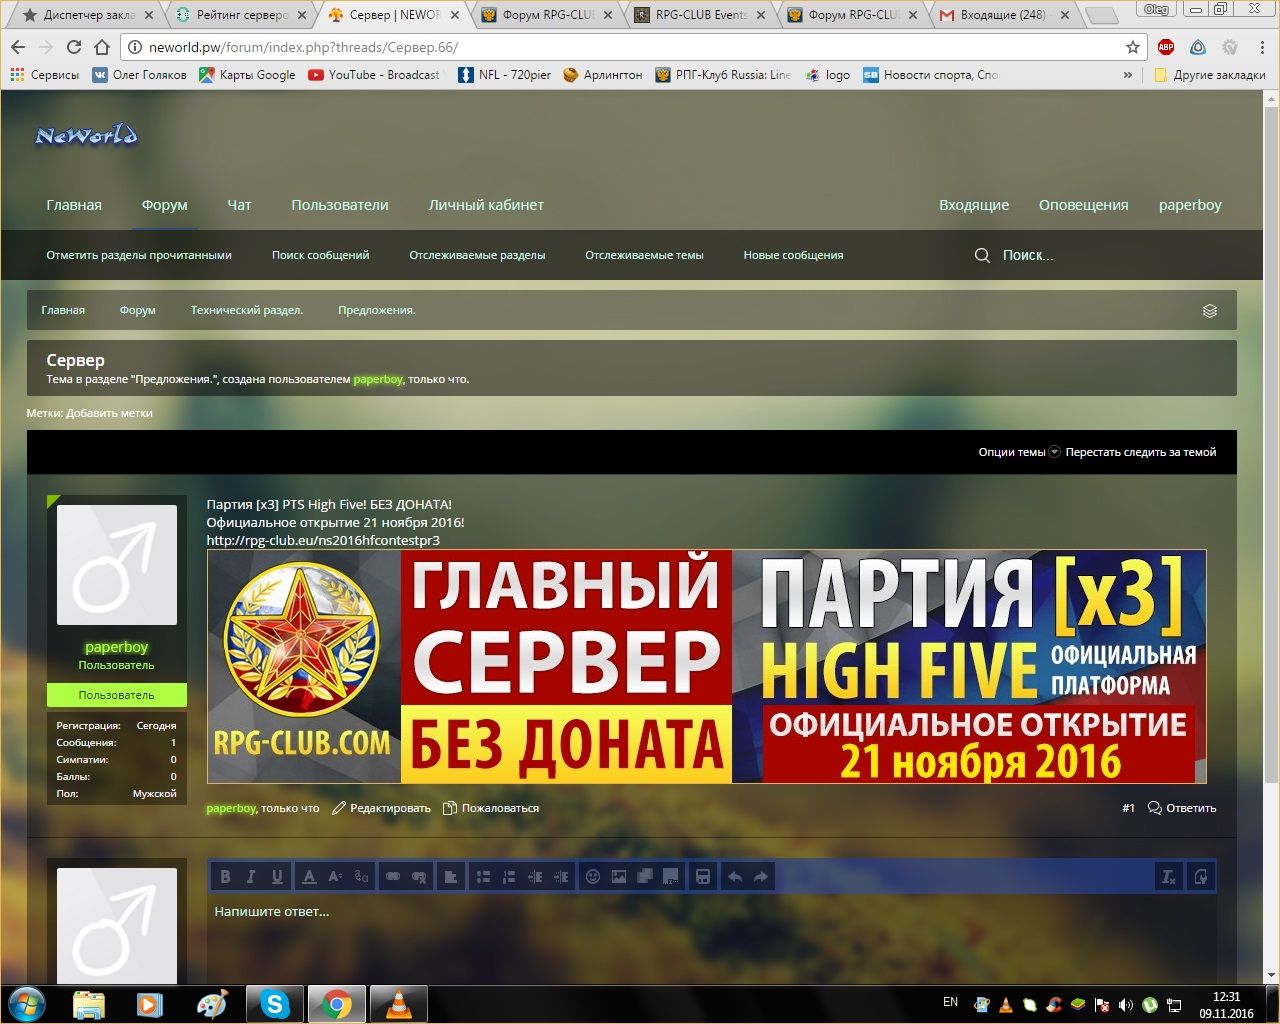Screen dimensions: 1280x1024
Task: Click Редактировать to edit post
Action: pos(381,808)
